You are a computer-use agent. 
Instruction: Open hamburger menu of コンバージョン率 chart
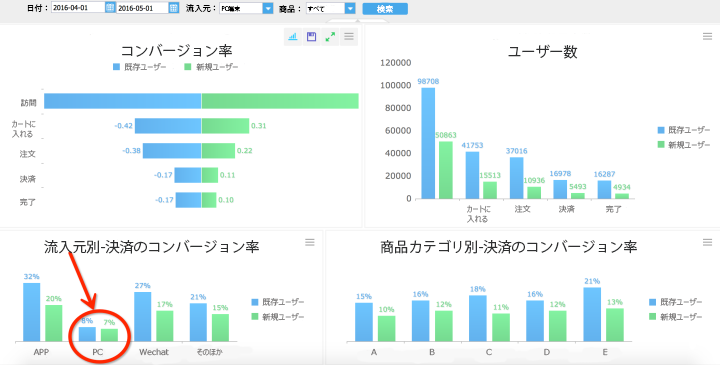(349, 37)
